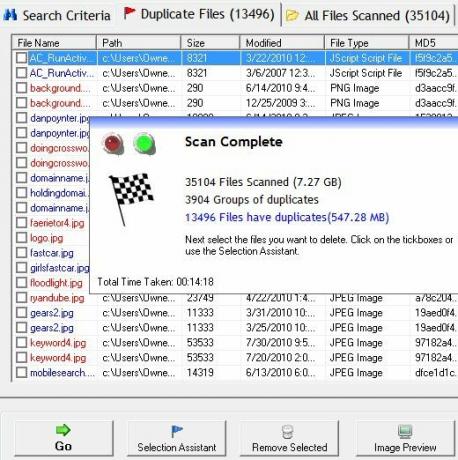Click the green light in Scan Complete dialog

[x=144, y=144]
